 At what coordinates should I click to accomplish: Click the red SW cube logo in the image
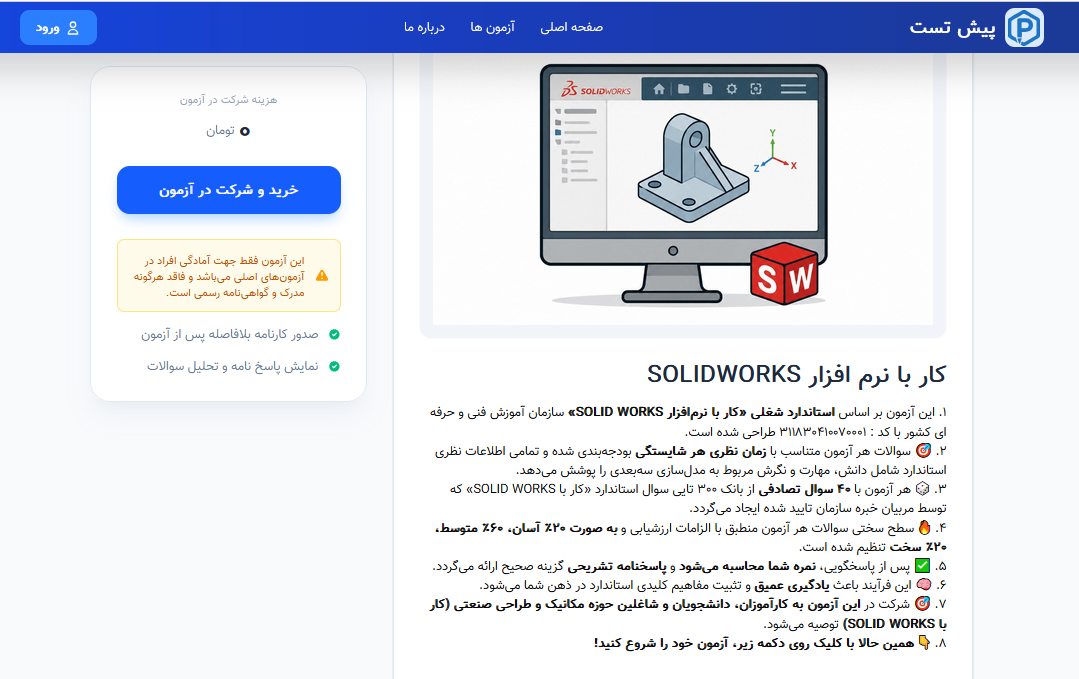coord(786,274)
